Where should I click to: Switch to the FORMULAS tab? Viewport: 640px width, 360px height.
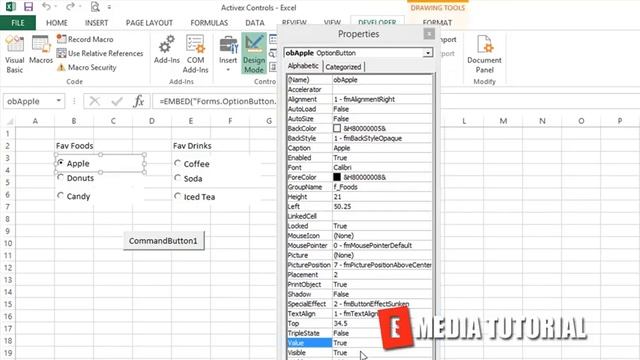click(209, 23)
